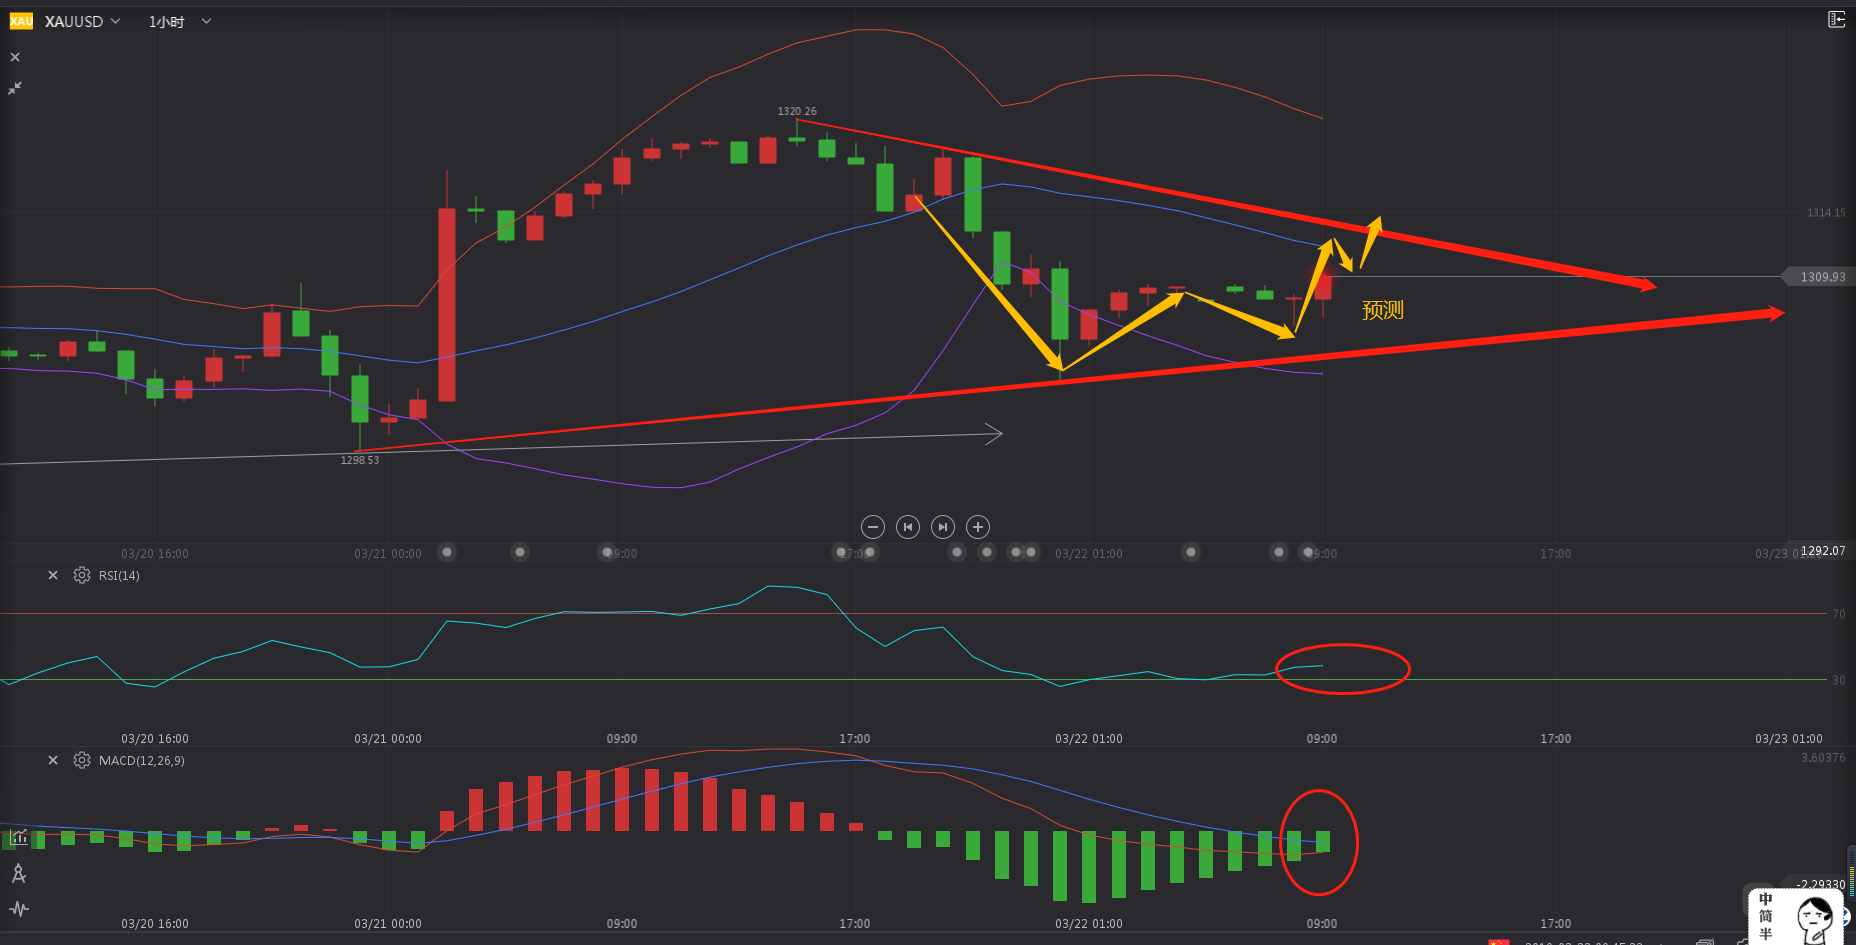The image size is (1856, 945).
Task: Open the 1小时 timeframe dropdown
Action: 180,21
